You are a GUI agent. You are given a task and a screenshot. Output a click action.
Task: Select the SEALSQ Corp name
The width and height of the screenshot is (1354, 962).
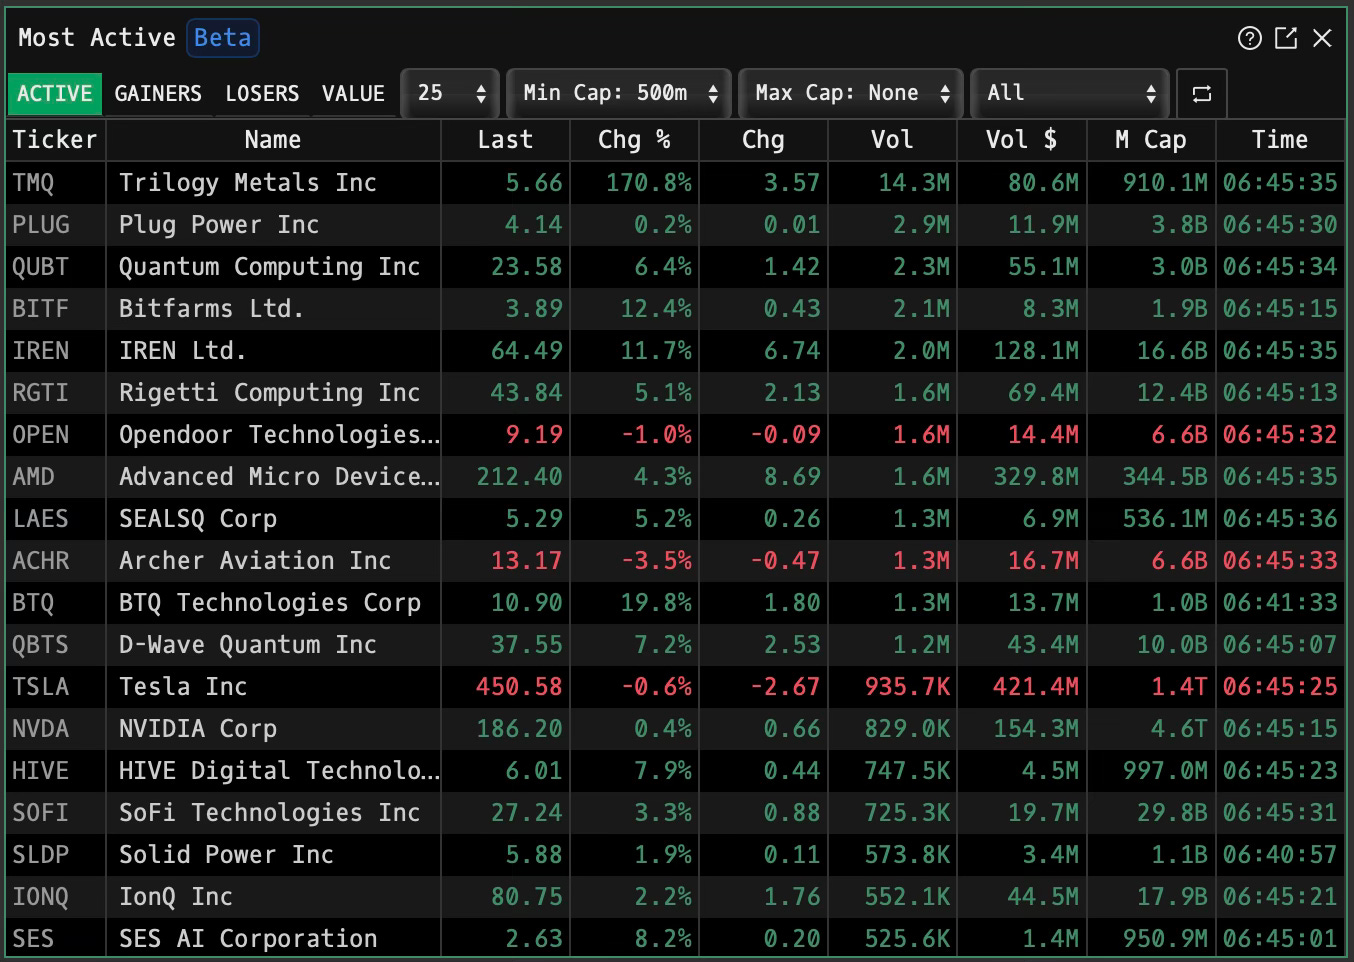point(198,519)
